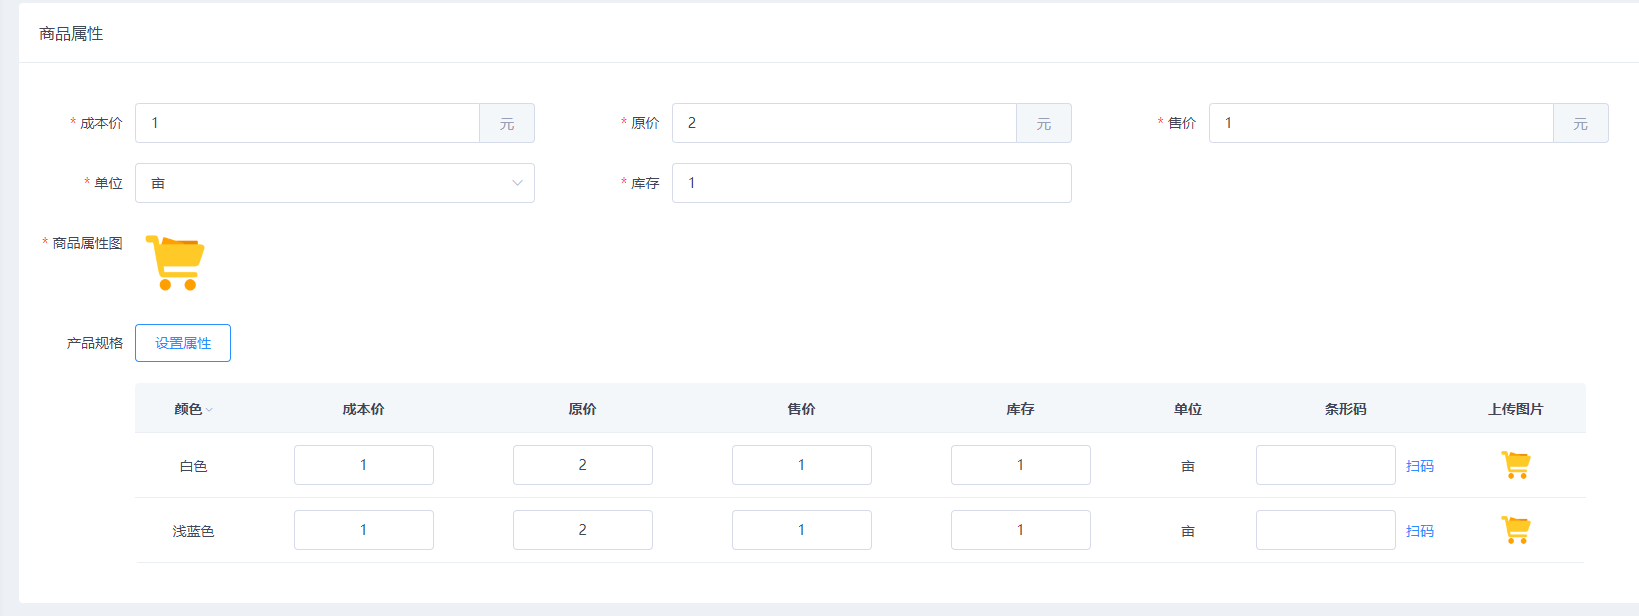The width and height of the screenshot is (1639, 616).
Task: Click the 设置属性 button
Action: tap(183, 343)
